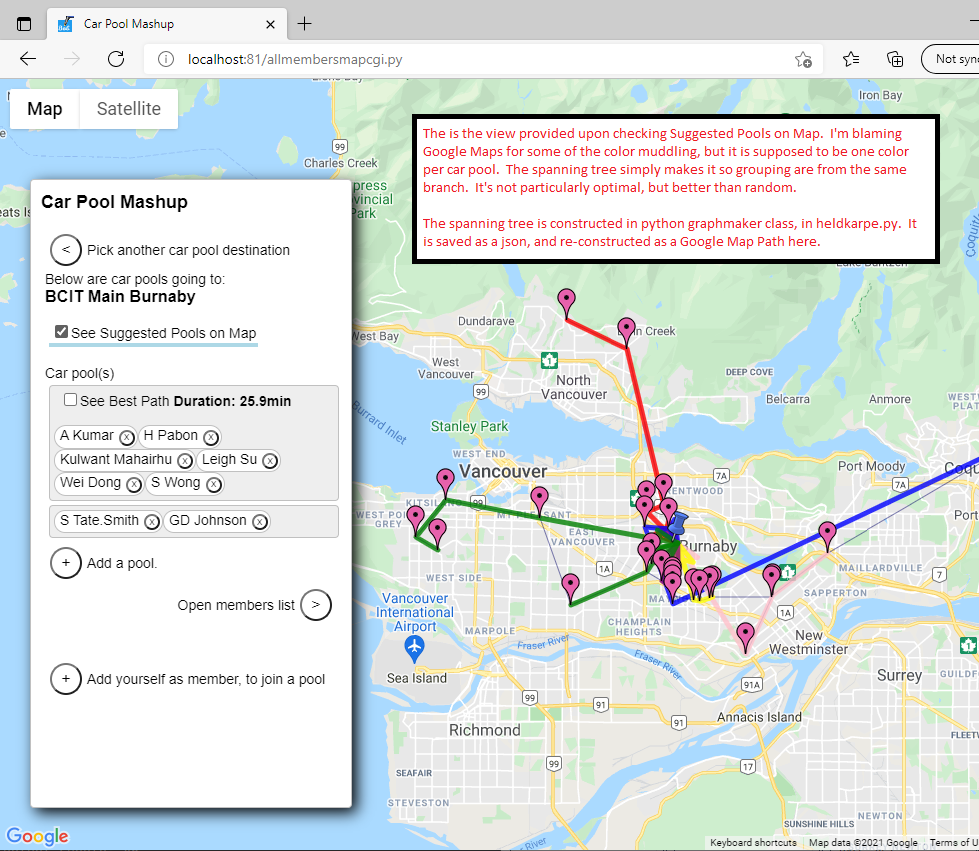Click the Stanley Park map label

pyautogui.click(x=470, y=426)
